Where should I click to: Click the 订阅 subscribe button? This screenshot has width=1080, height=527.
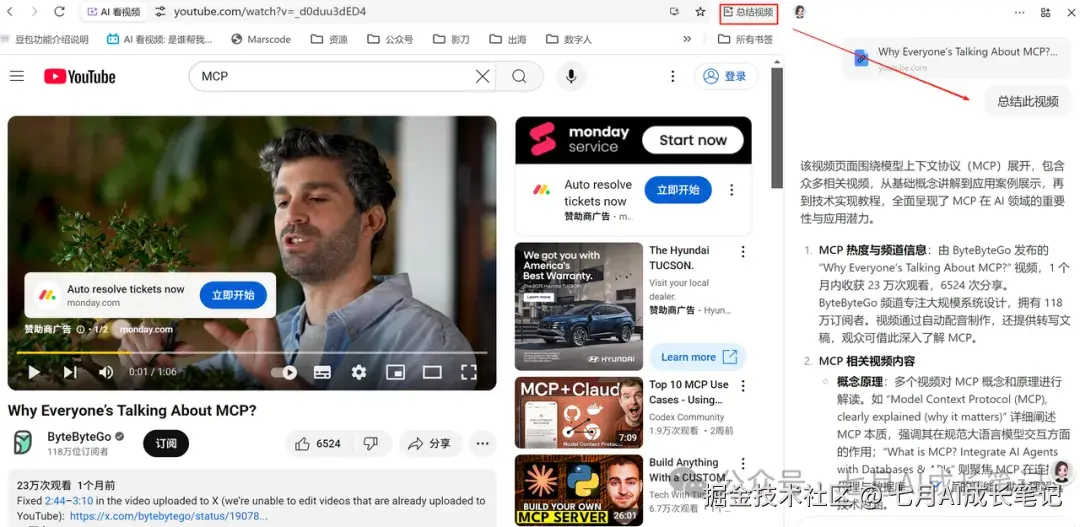pyautogui.click(x=166, y=444)
